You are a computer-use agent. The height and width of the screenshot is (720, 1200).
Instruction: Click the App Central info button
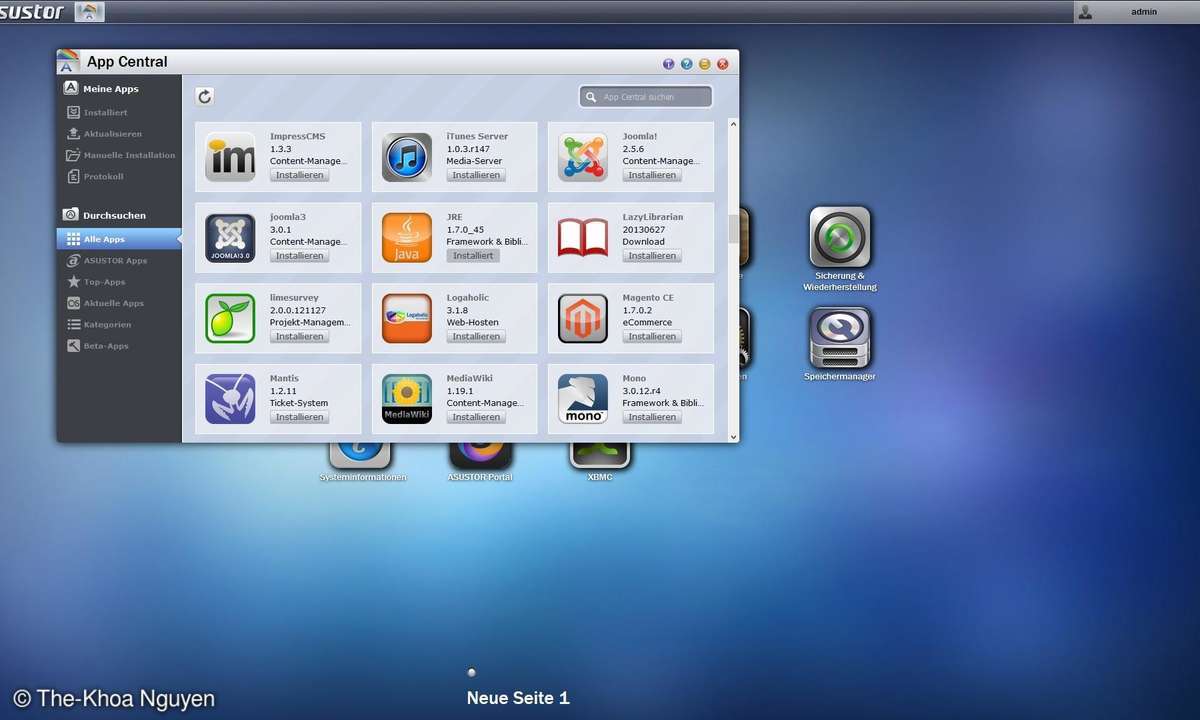[x=669, y=64]
